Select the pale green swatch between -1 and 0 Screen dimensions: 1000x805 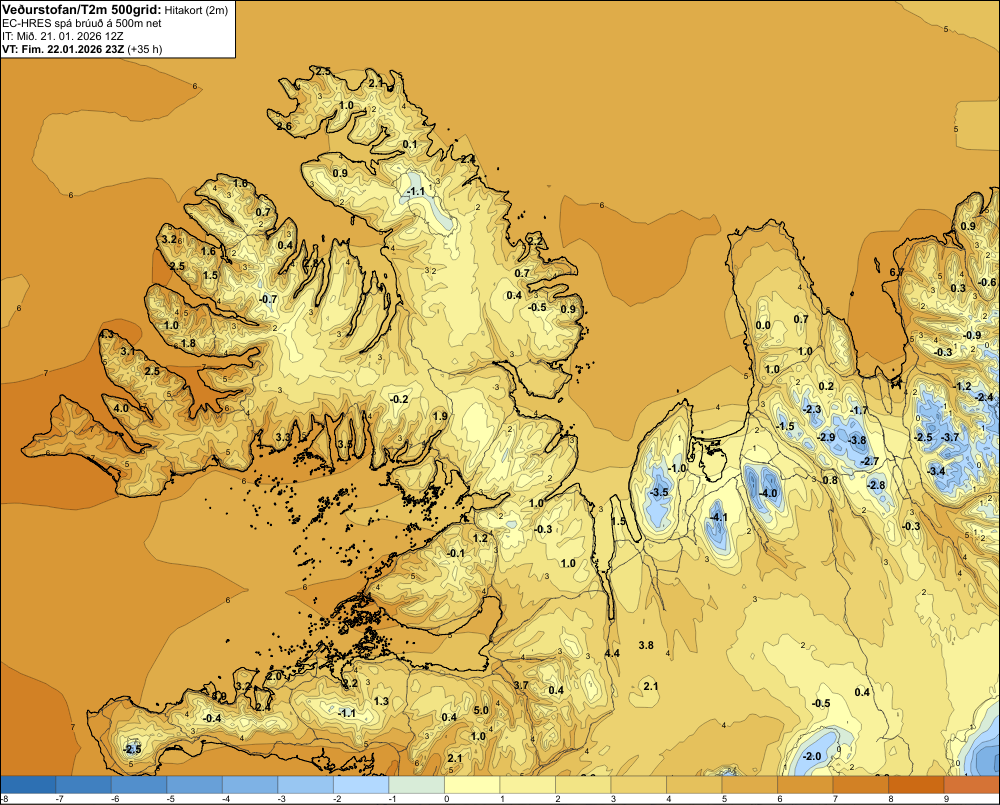[416, 785]
